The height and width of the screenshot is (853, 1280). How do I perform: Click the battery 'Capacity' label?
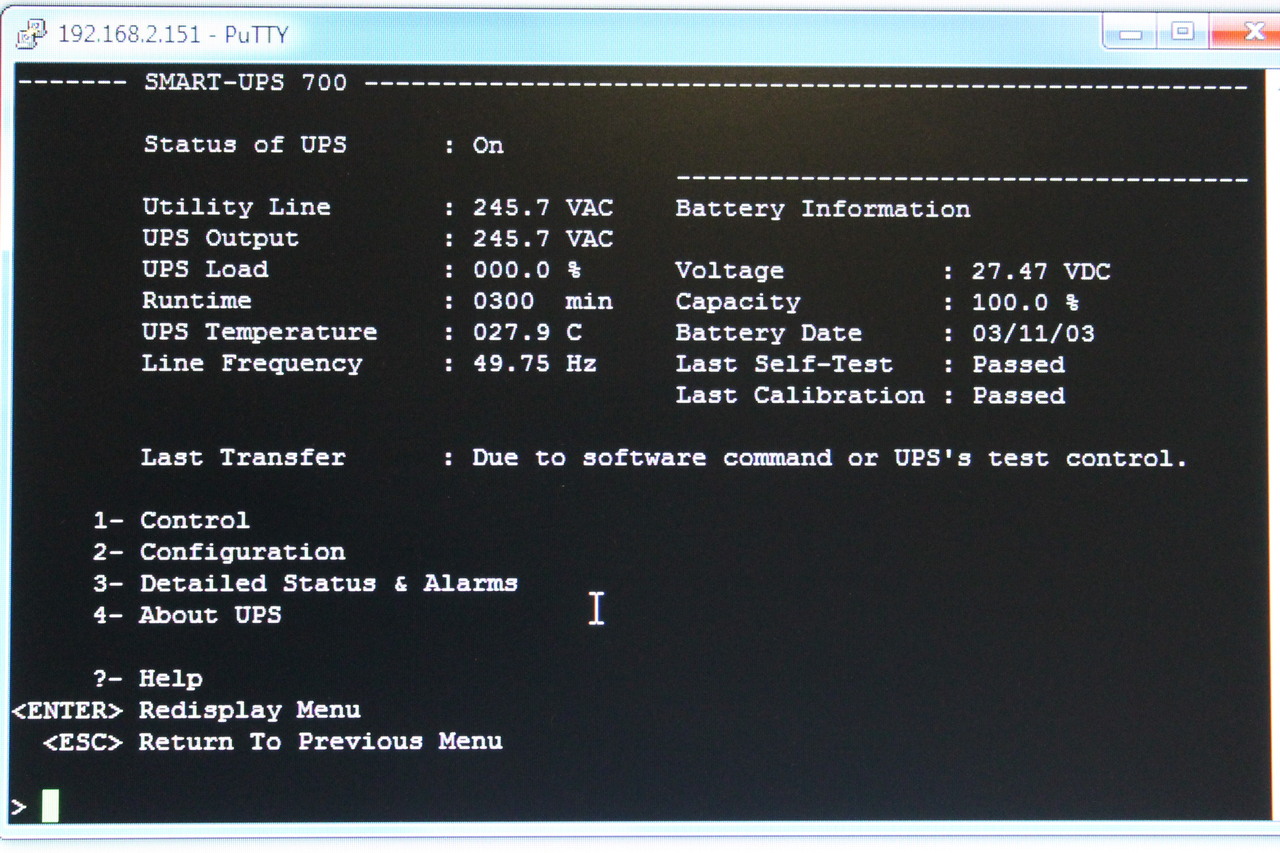coord(738,302)
